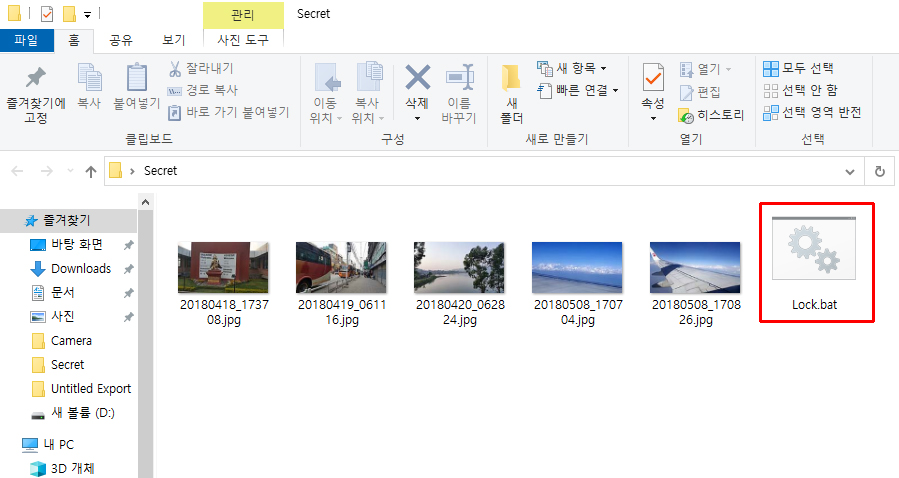Screen dimensions: 899x478
Task: Click the 열기 open button
Action: tap(705, 69)
